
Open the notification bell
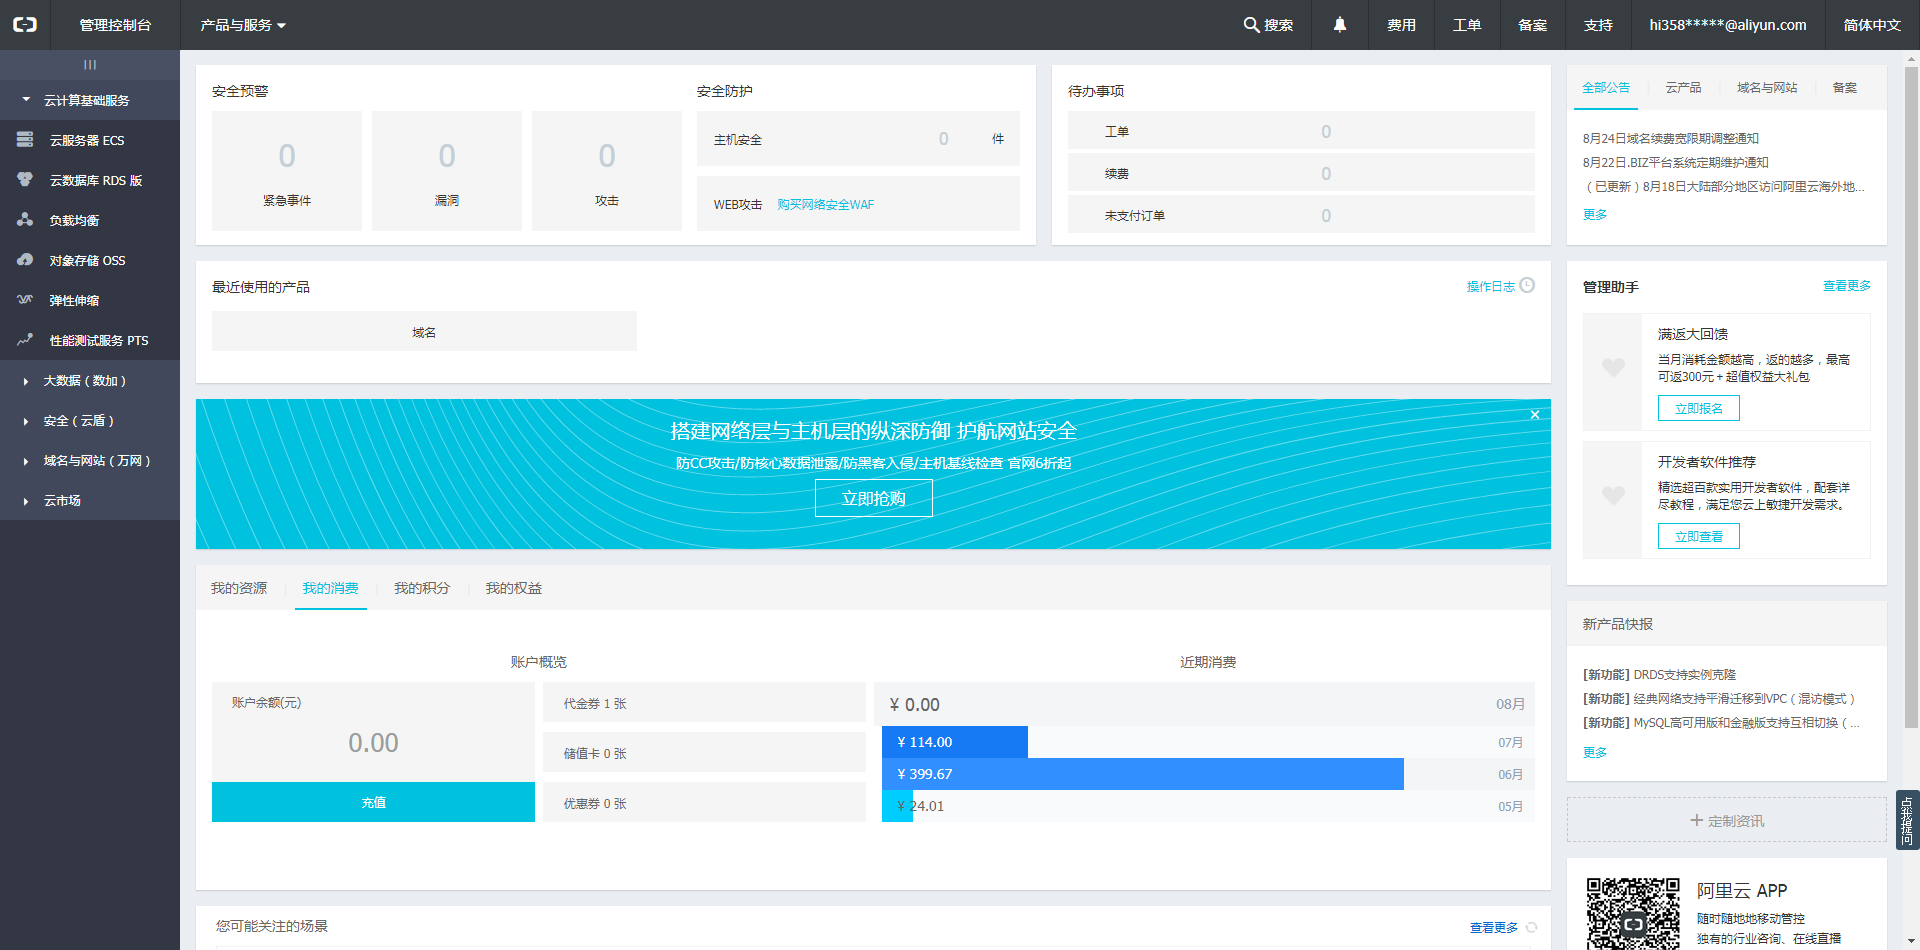[x=1340, y=25]
